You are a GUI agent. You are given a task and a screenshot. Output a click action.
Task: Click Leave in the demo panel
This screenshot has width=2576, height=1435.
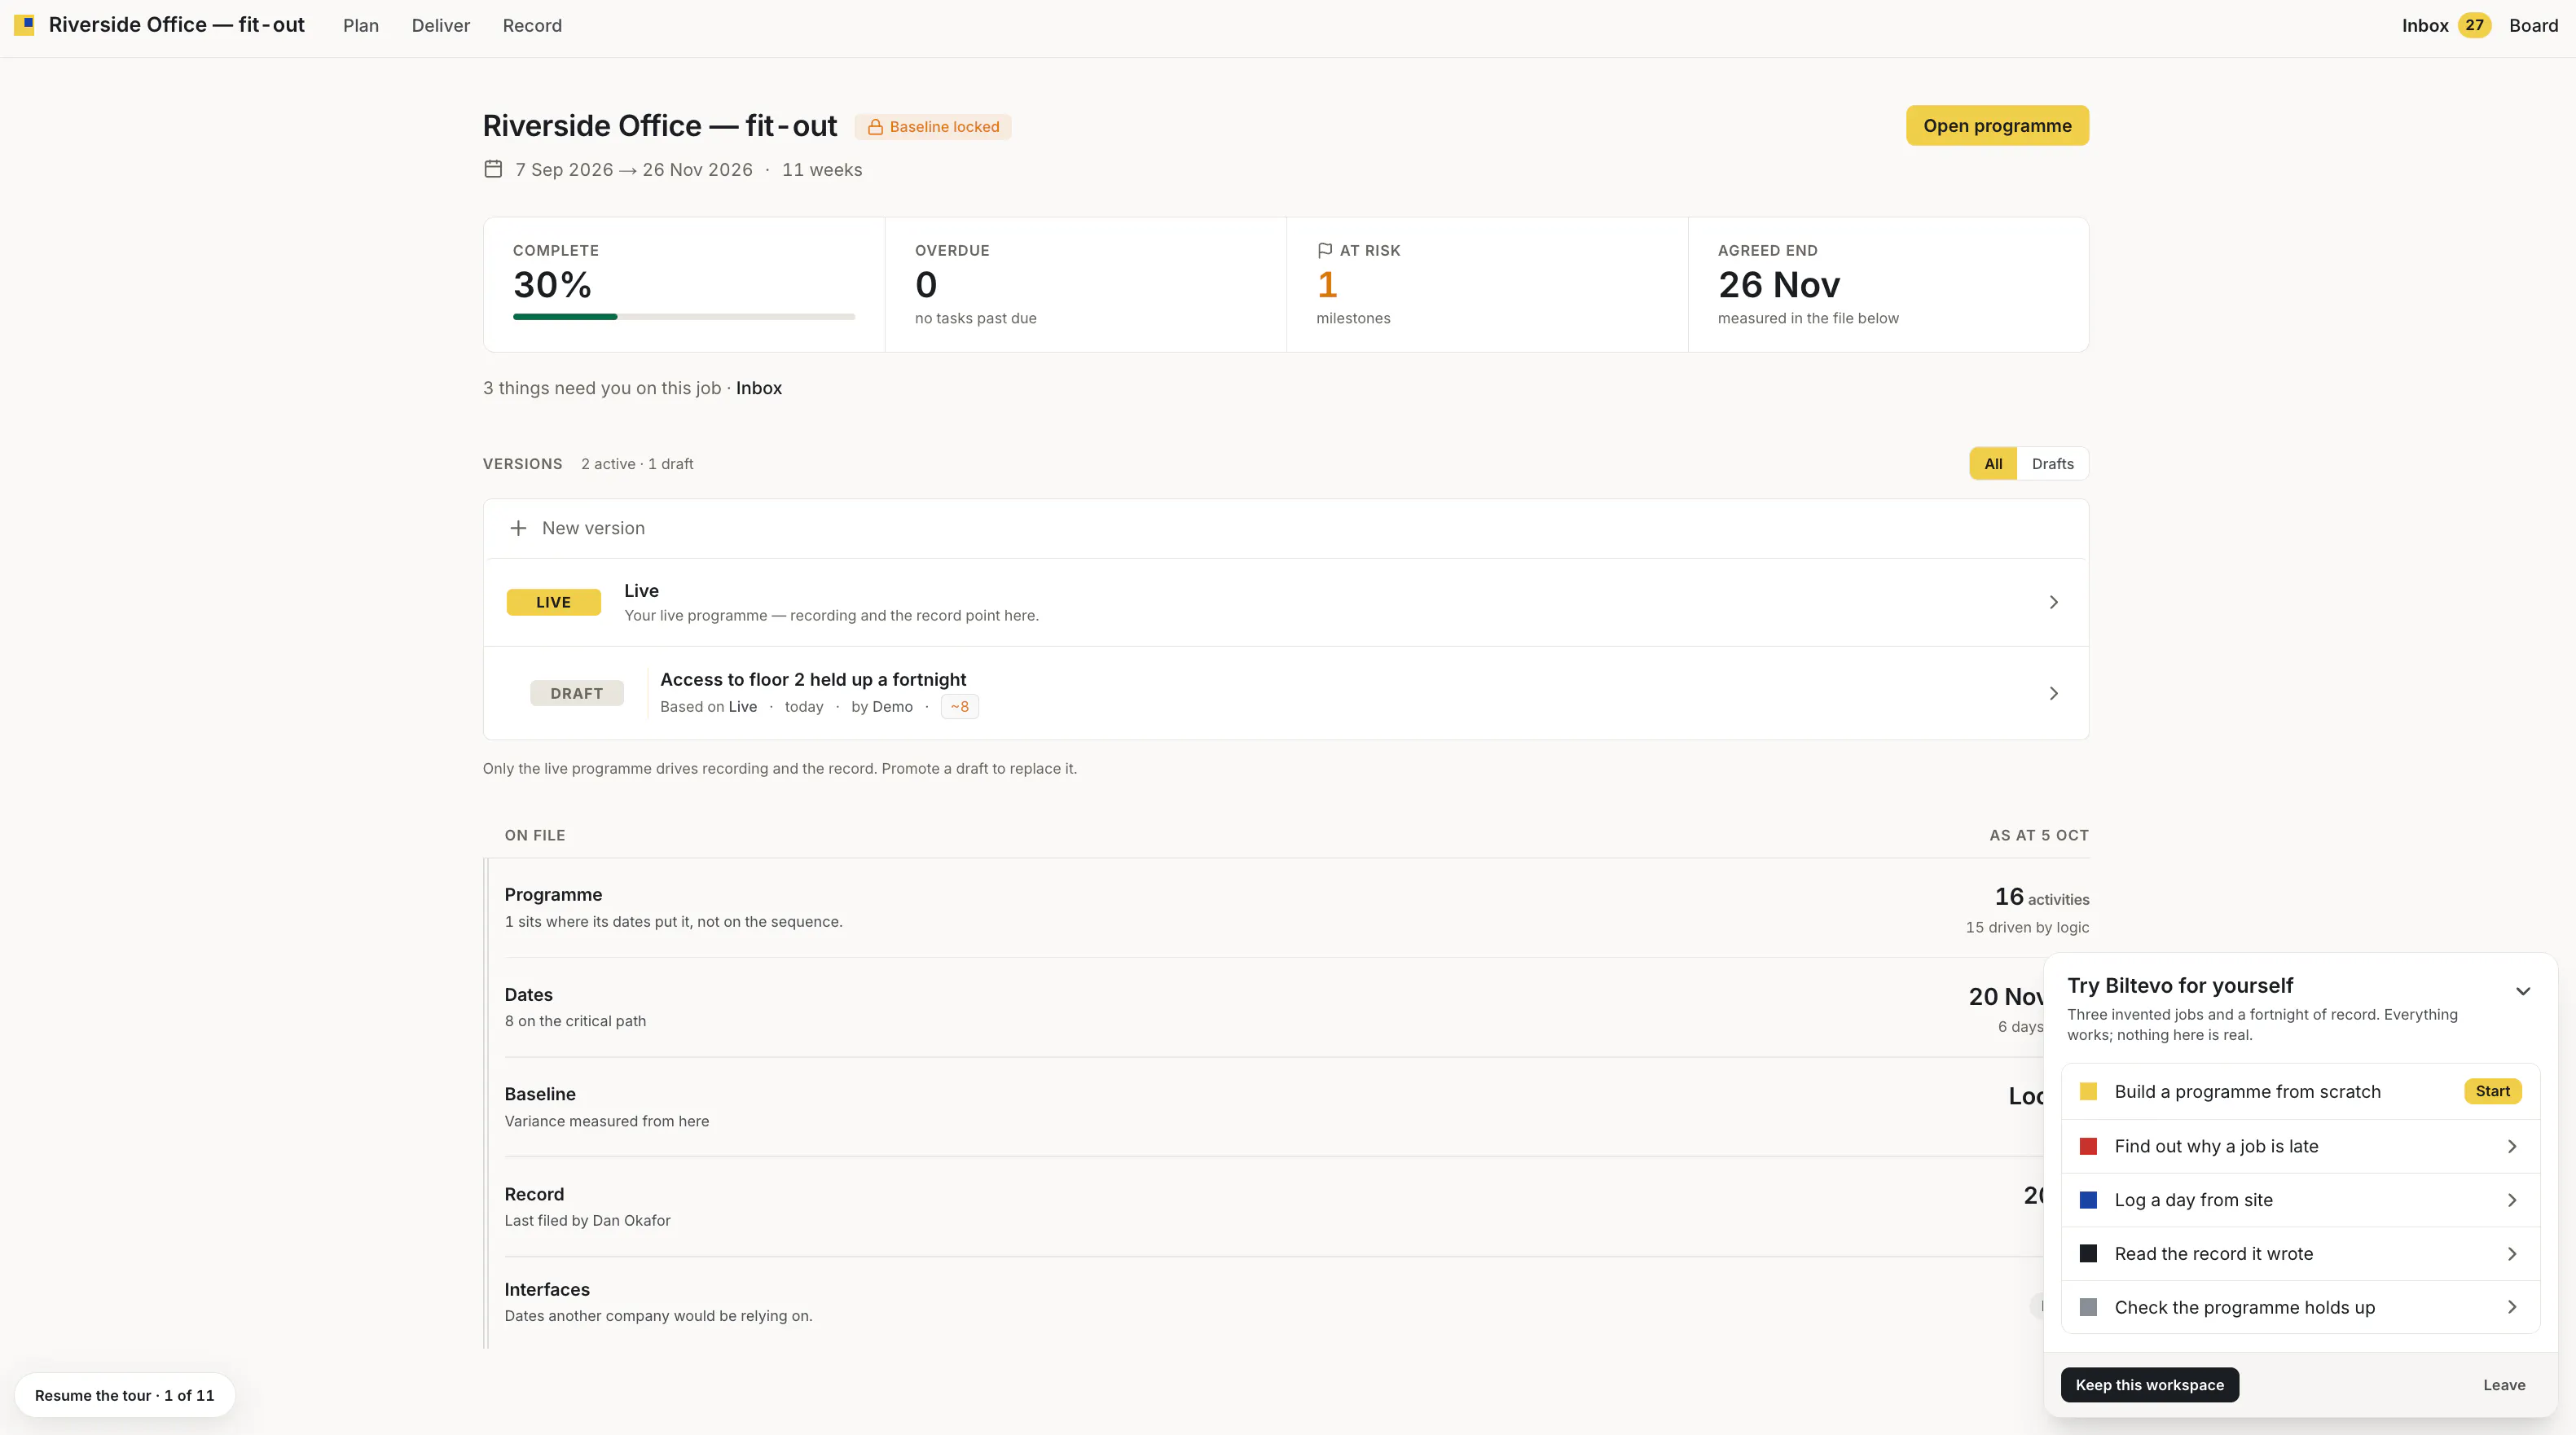[2504, 1385]
